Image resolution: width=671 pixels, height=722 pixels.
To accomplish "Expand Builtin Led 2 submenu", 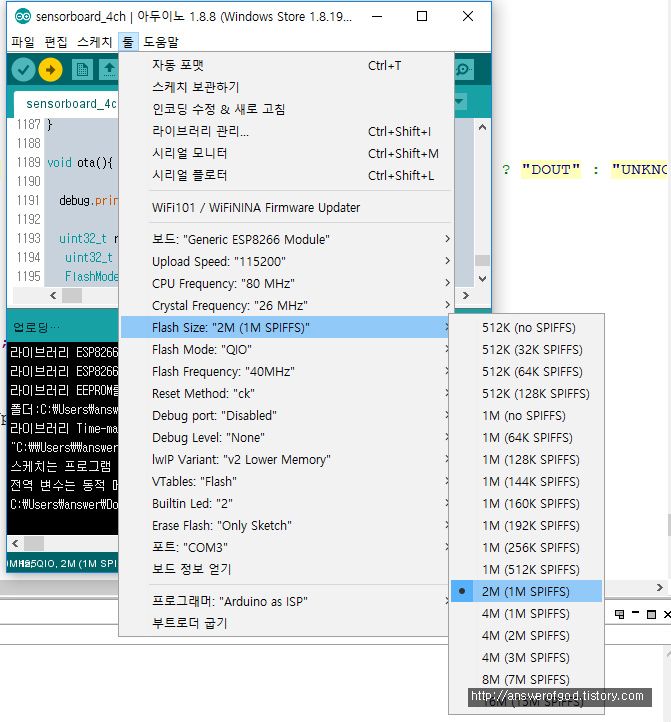I will click(286, 504).
